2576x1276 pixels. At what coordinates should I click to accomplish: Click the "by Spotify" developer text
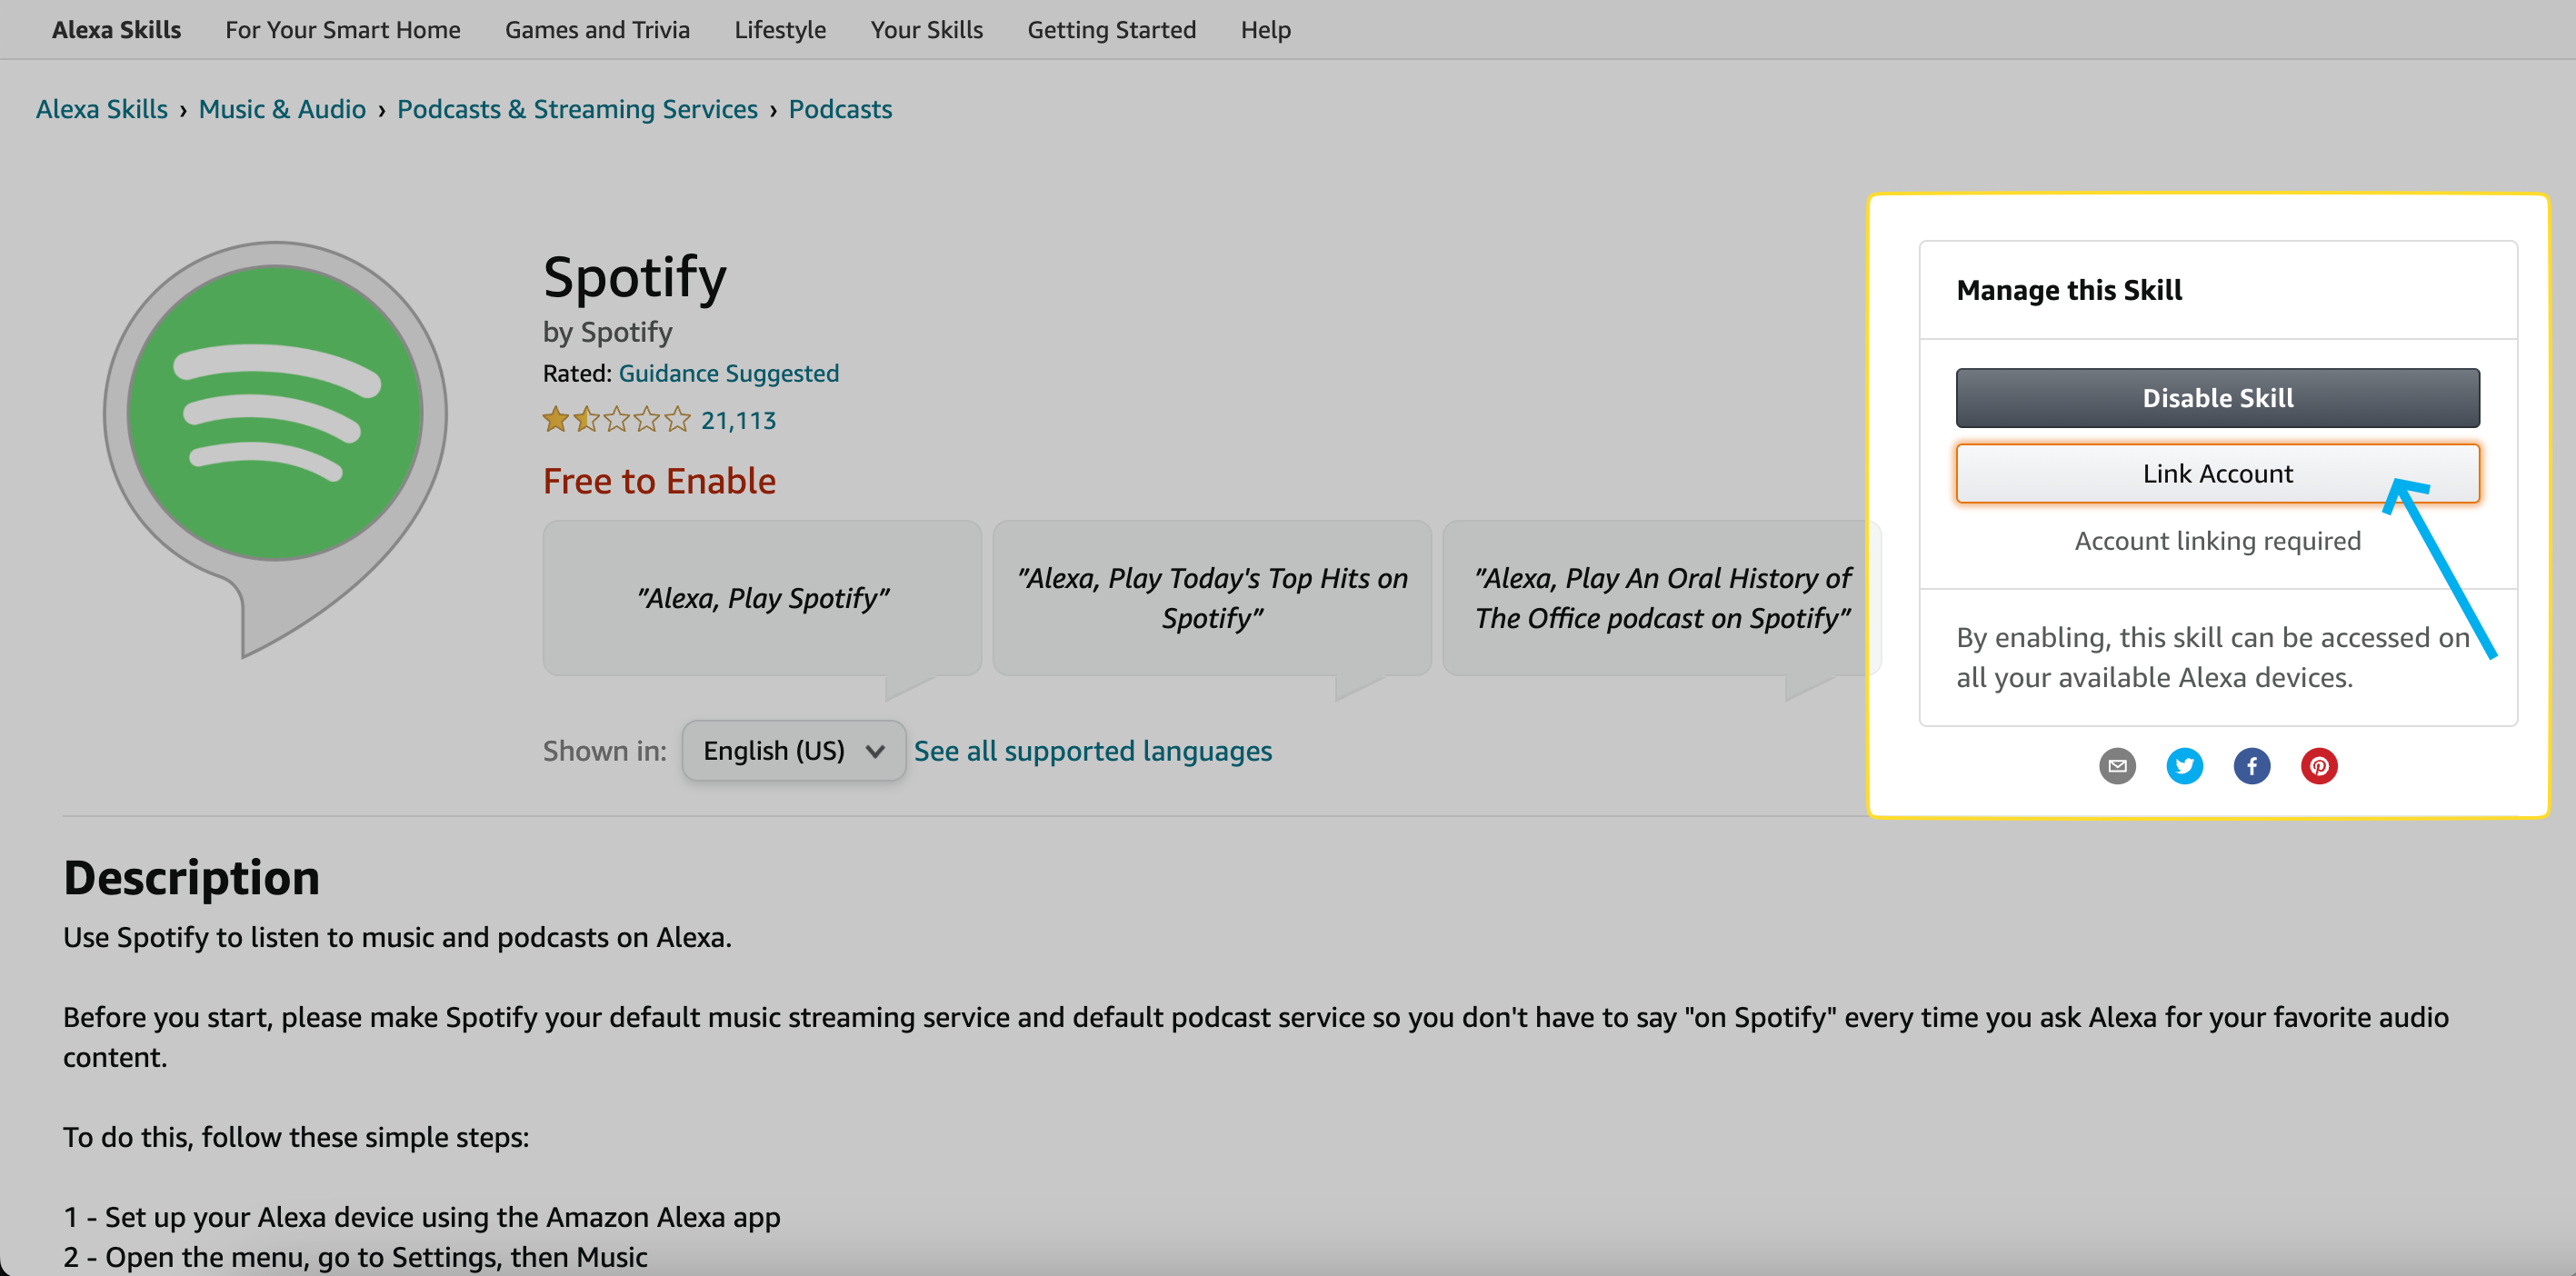click(607, 332)
